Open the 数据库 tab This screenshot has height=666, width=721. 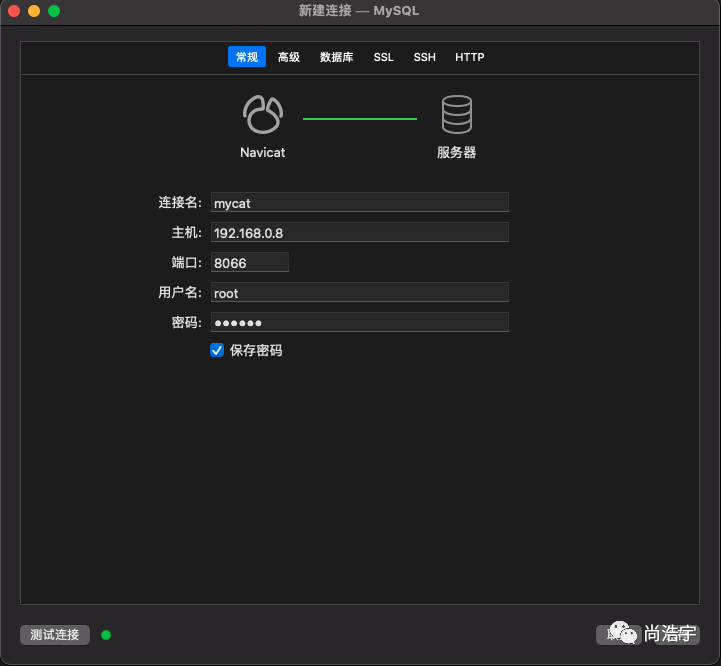click(x=337, y=57)
